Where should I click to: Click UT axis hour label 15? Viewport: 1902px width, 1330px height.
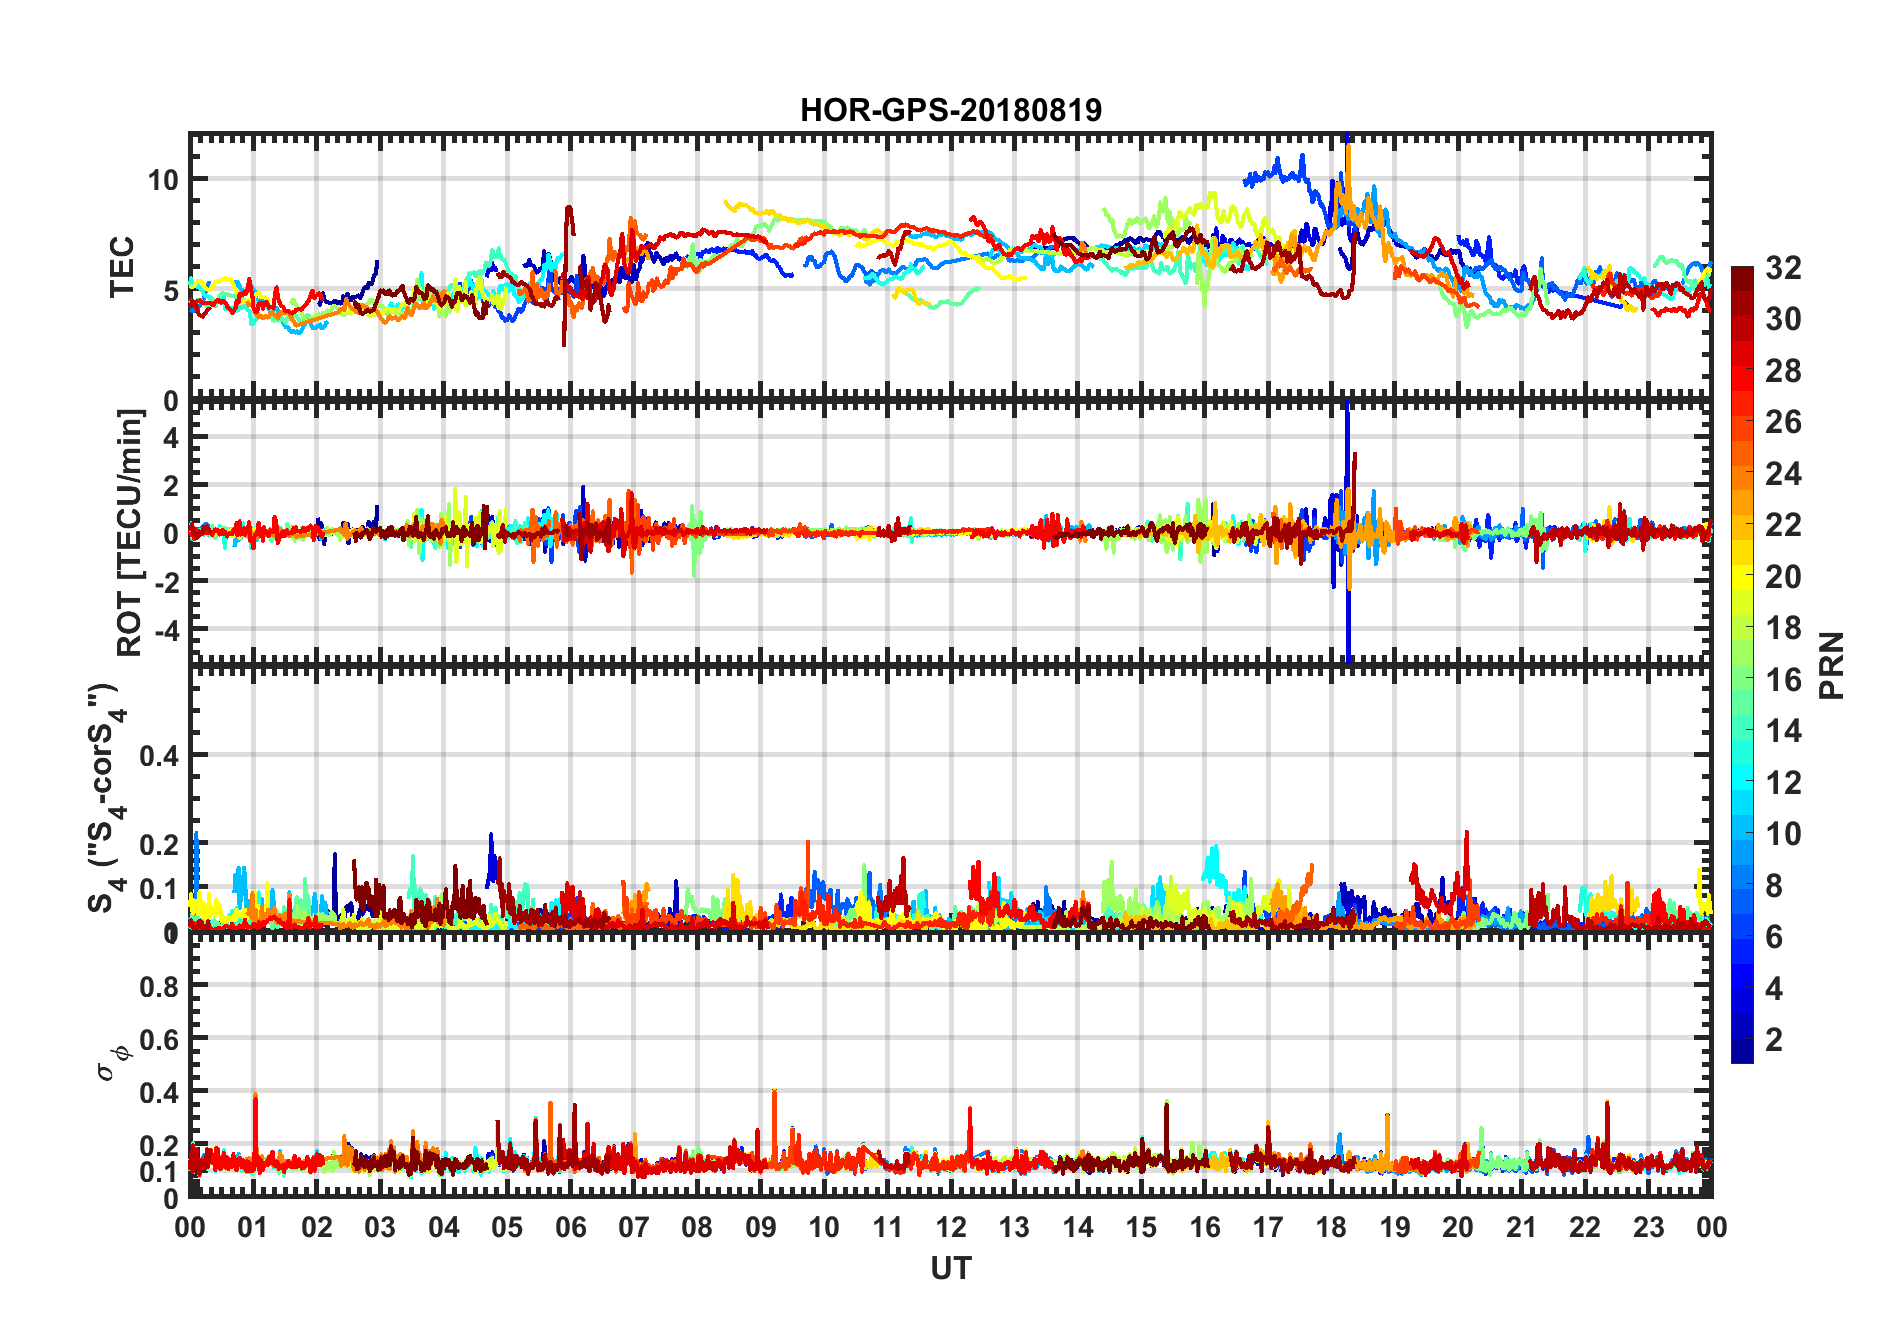pyautogui.click(x=1141, y=1227)
